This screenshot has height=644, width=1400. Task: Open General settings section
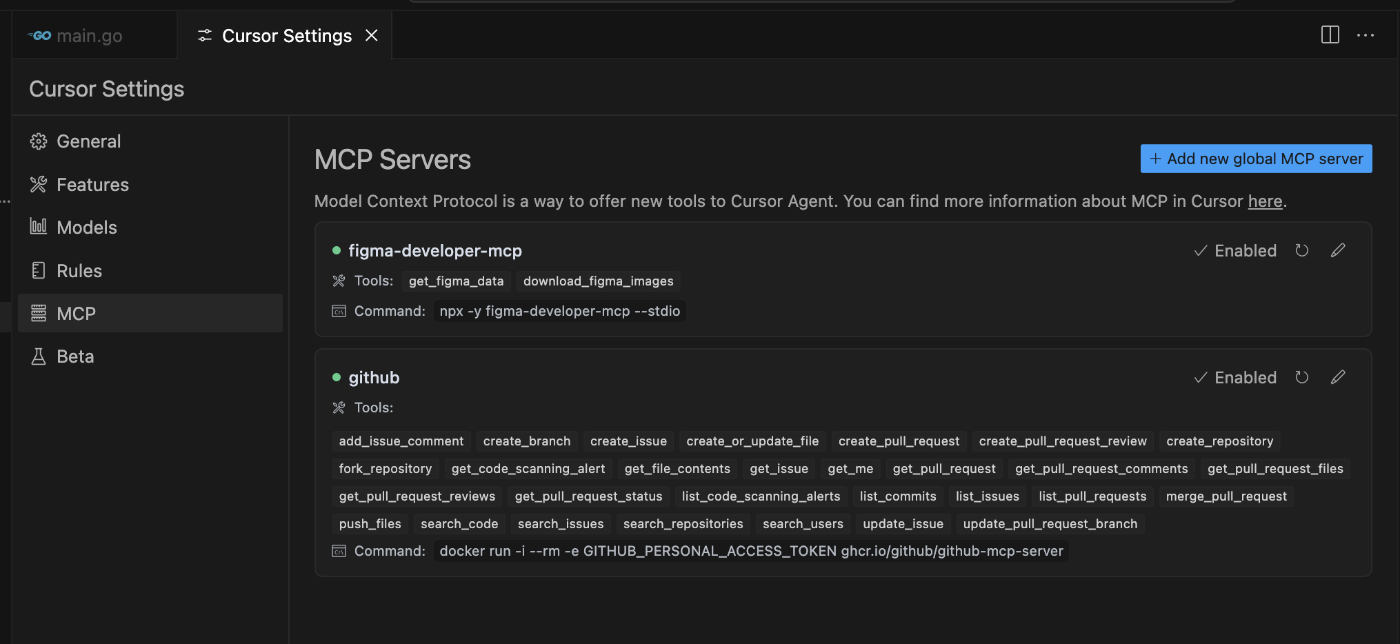click(150, 142)
